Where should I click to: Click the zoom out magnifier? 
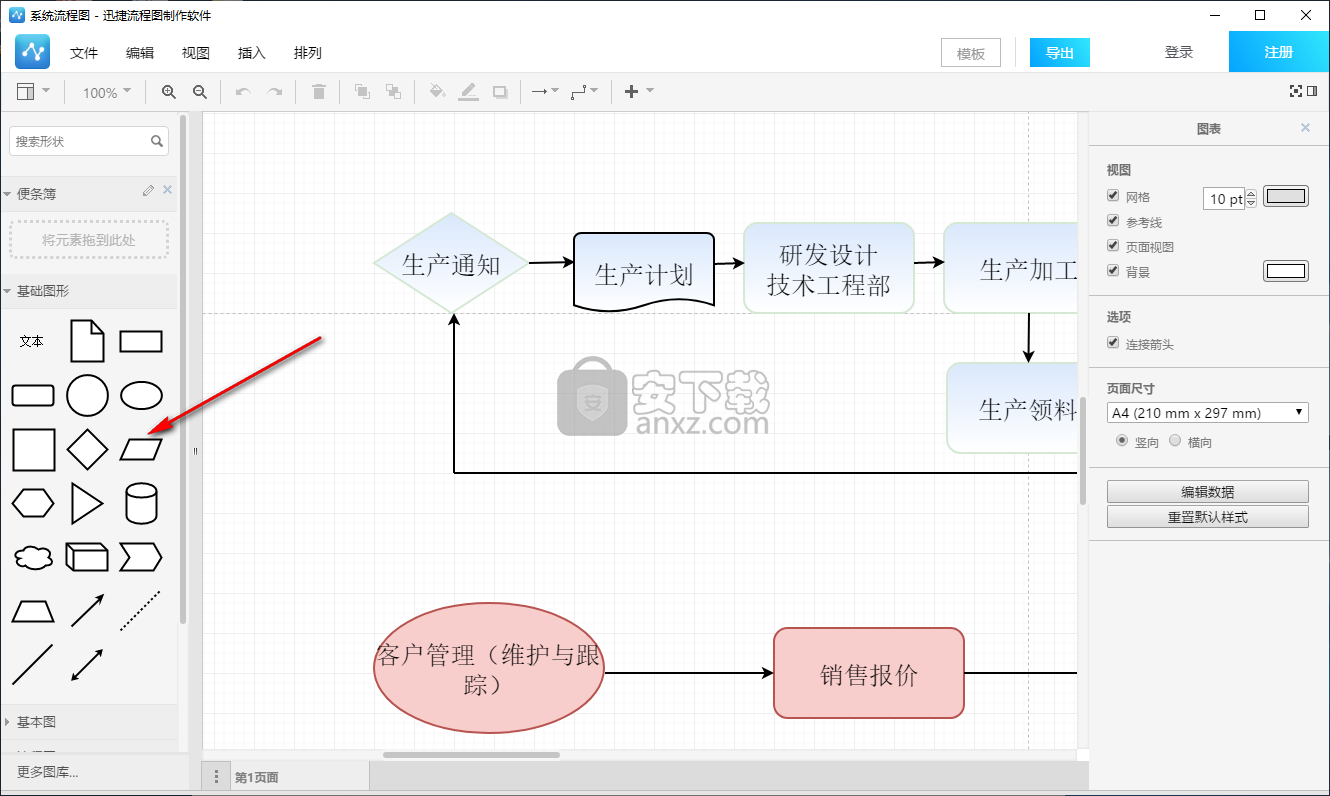pyautogui.click(x=200, y=92)
